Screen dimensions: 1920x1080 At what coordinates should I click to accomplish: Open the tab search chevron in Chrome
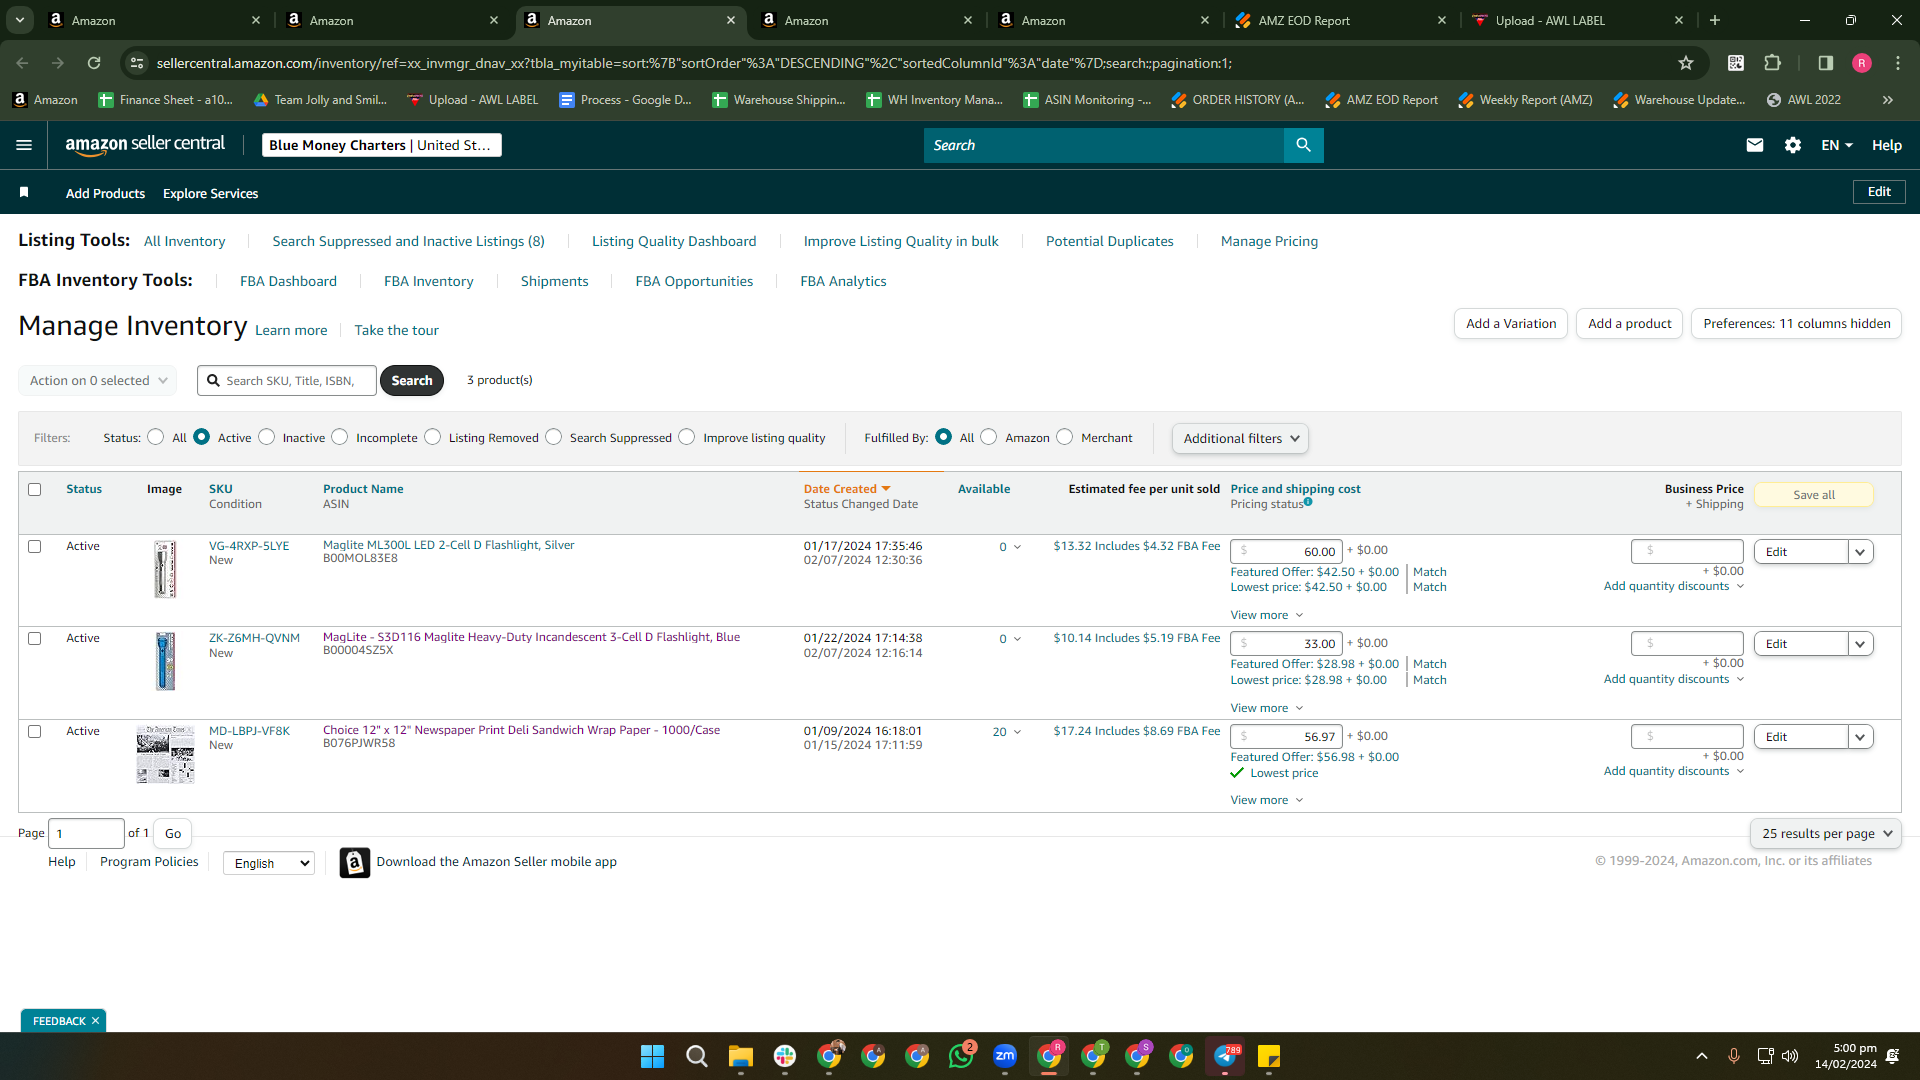[20, 20]
